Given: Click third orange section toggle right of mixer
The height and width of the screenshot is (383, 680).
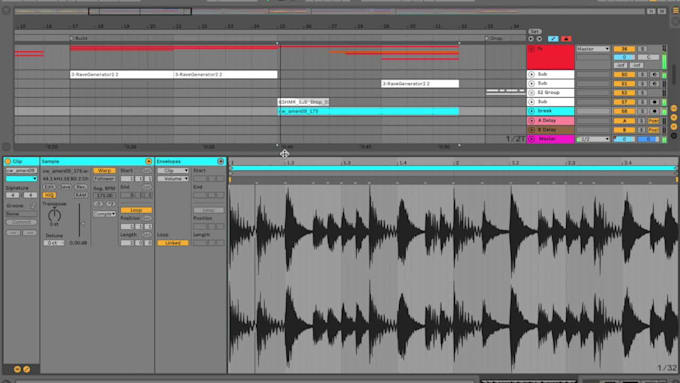Looking at the screenshot, I should (x=674, y=126).
